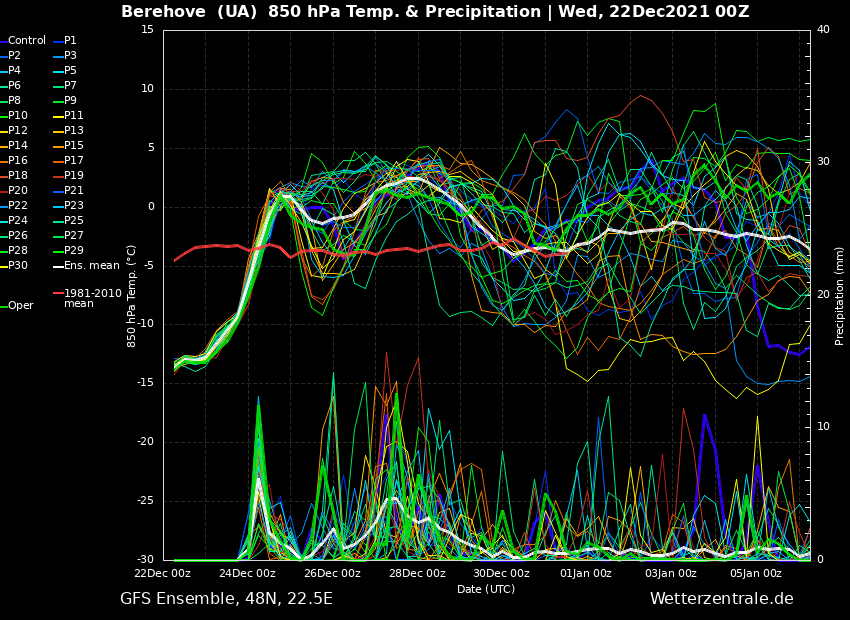Image resolution: width=850 pixels, height=620 pixels.
Task: Click the Wetterzentrale.de text
Action: point(721,599)
